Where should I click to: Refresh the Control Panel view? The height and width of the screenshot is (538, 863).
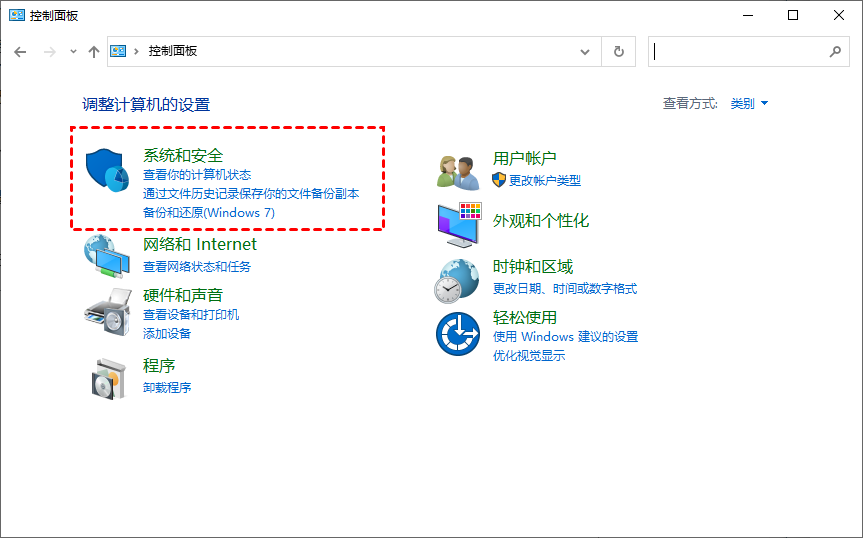[619, 52]
